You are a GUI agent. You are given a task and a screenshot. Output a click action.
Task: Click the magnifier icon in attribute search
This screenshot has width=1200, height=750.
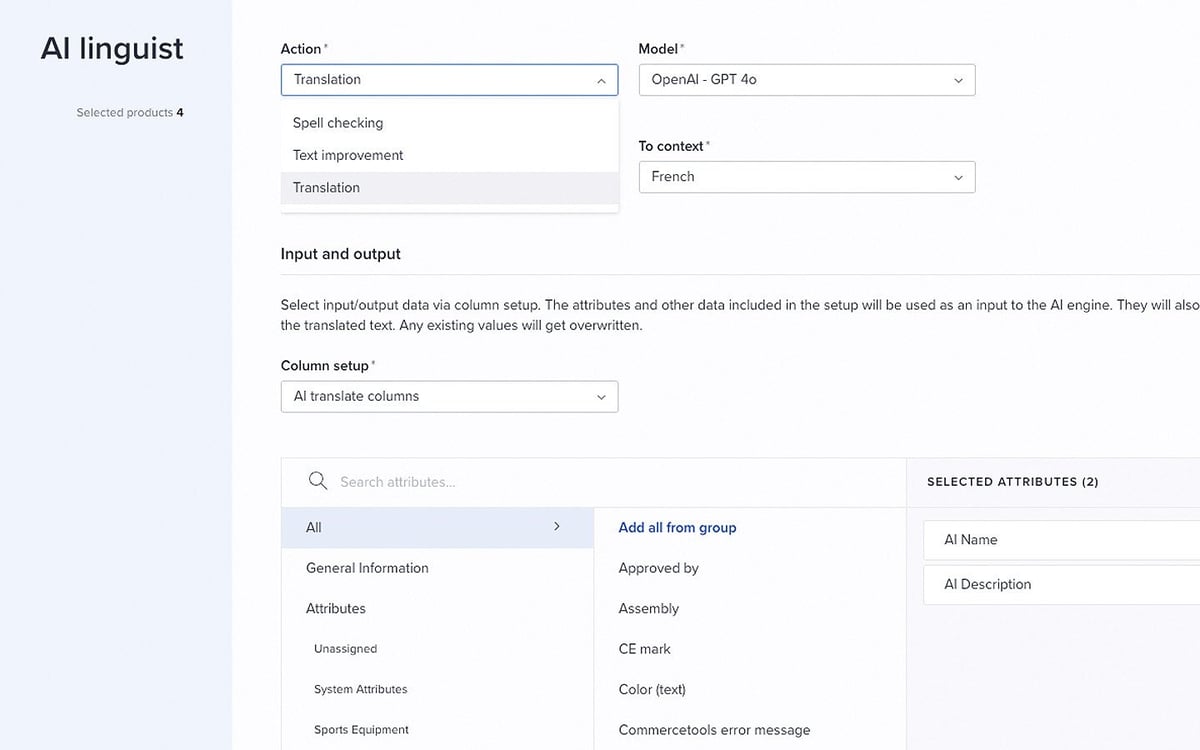318,481
